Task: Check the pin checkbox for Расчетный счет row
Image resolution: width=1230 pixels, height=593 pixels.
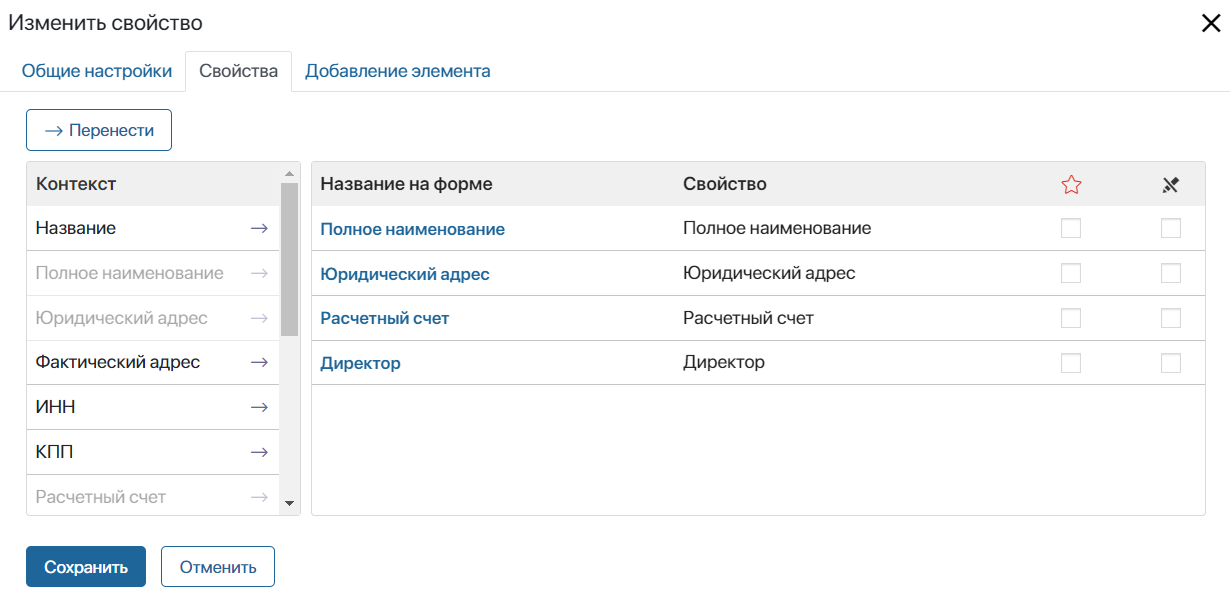Action: (x=1171, y=319)
